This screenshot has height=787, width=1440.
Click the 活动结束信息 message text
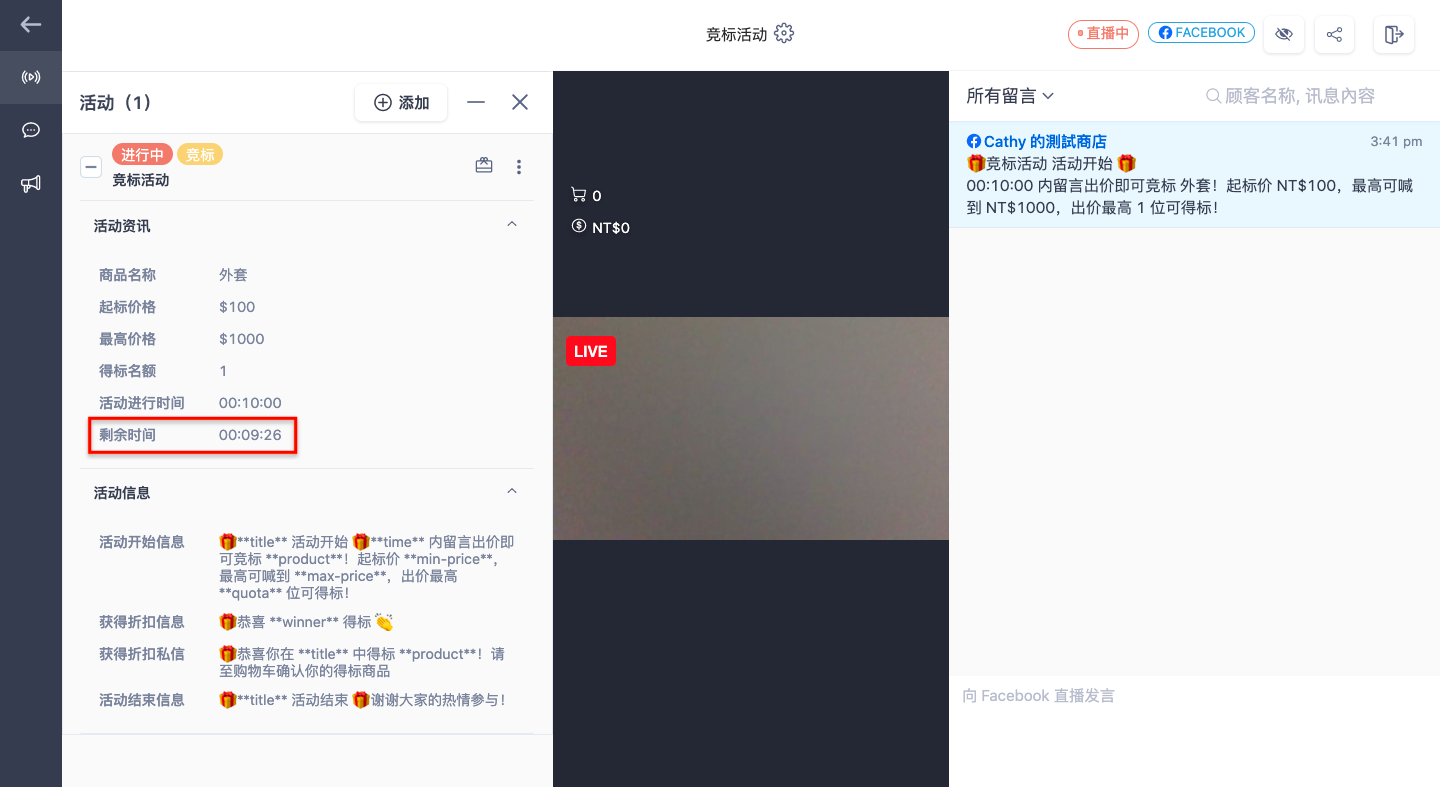coord(362,700)
